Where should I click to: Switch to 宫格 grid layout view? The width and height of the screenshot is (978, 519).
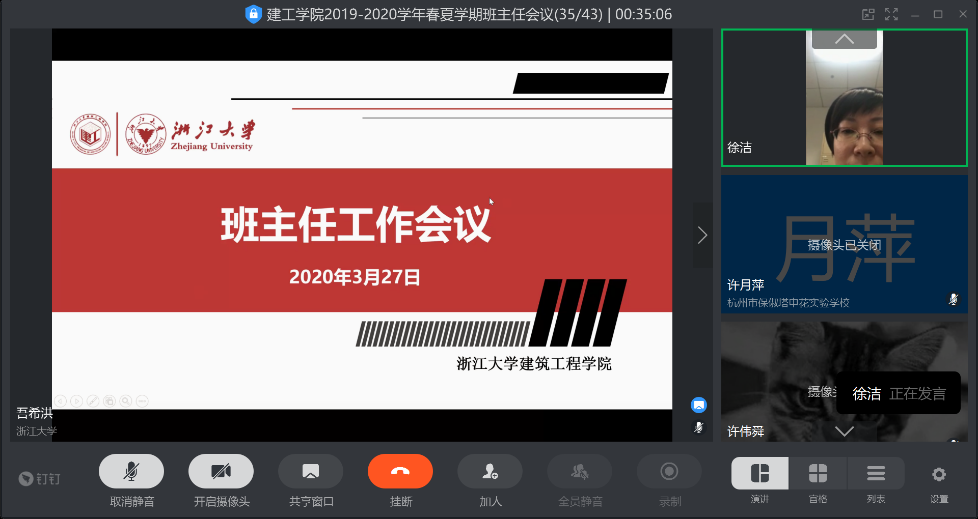(817, 473)
